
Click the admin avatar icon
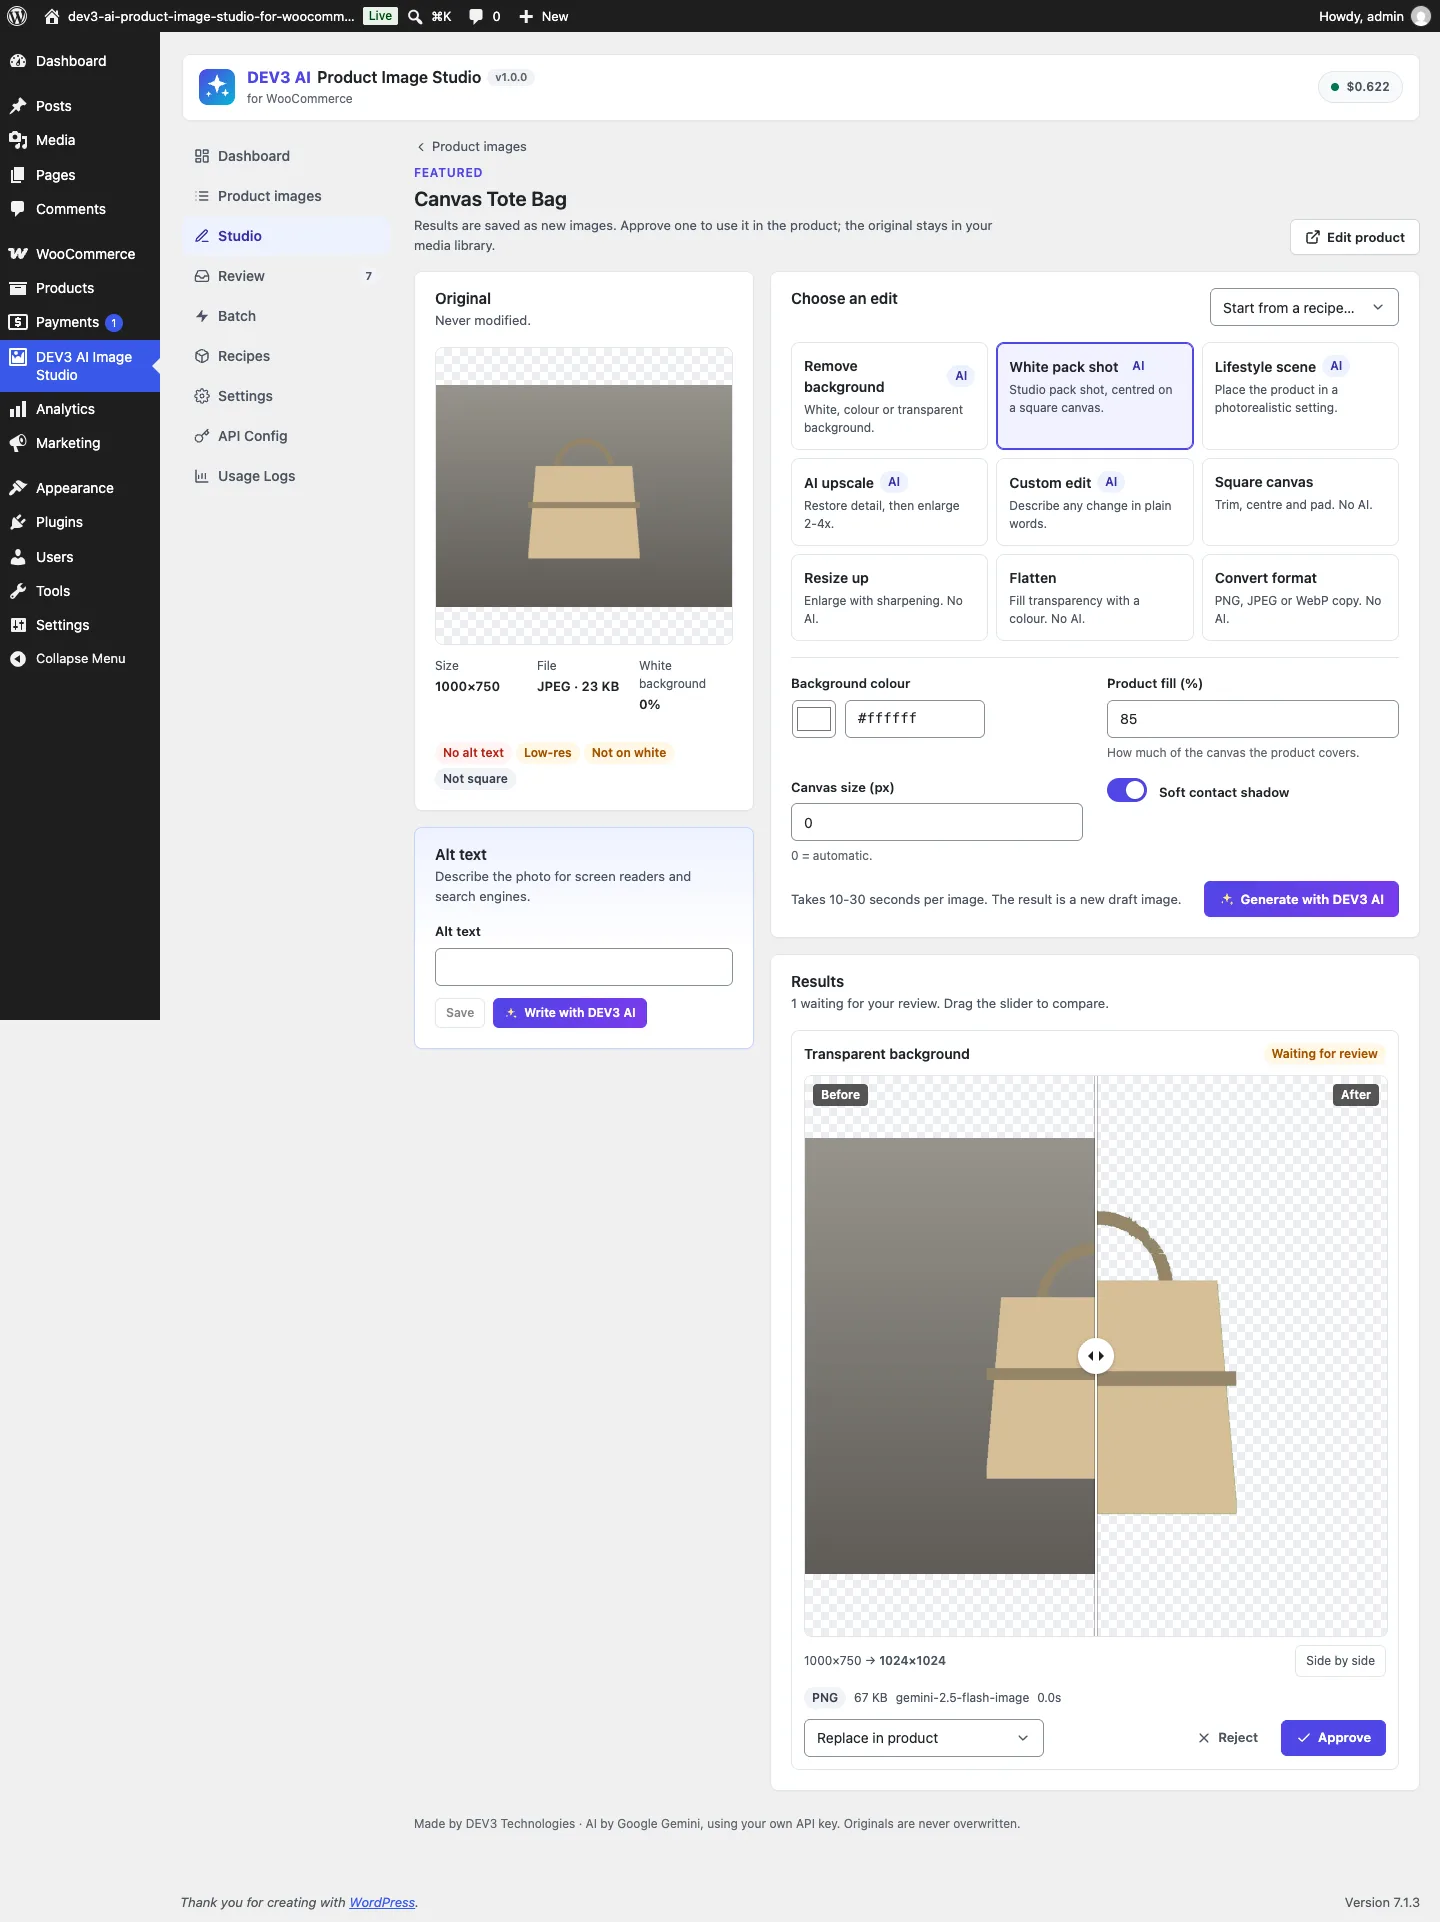tap(1421, 16)
